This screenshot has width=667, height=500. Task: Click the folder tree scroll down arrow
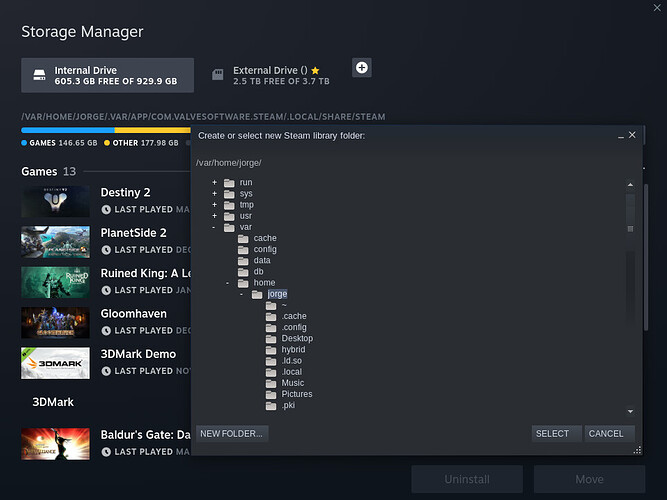pyautogui.click(x=630, y=411)
